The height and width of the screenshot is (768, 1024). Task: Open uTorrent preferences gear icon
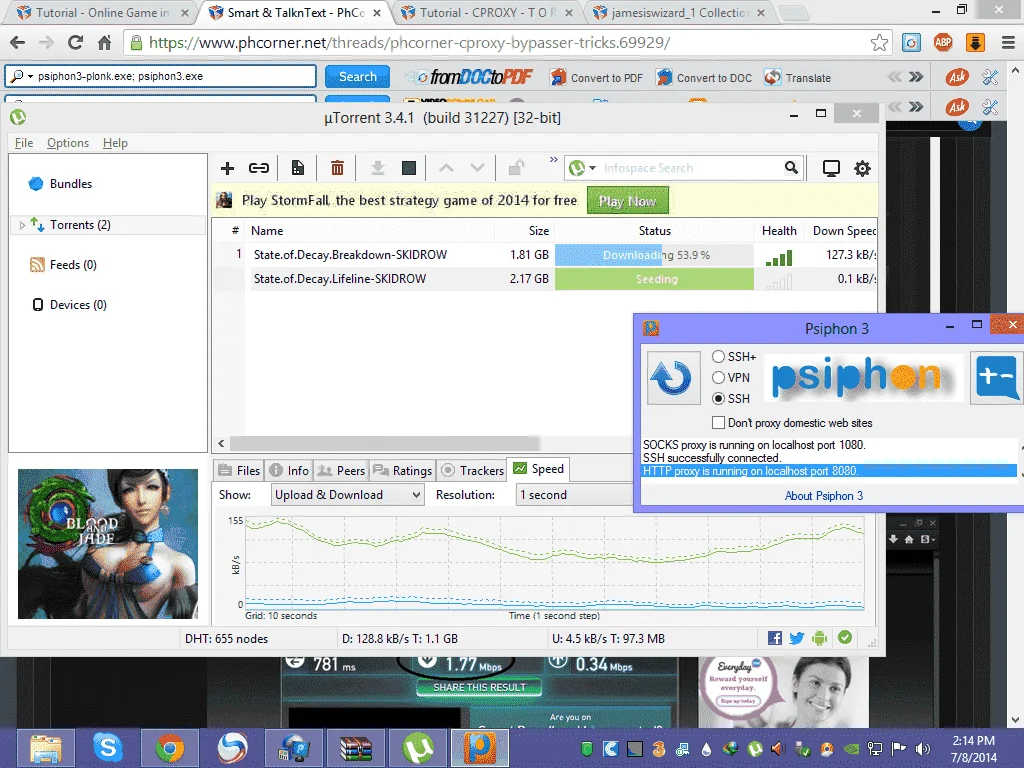[862, 168]
